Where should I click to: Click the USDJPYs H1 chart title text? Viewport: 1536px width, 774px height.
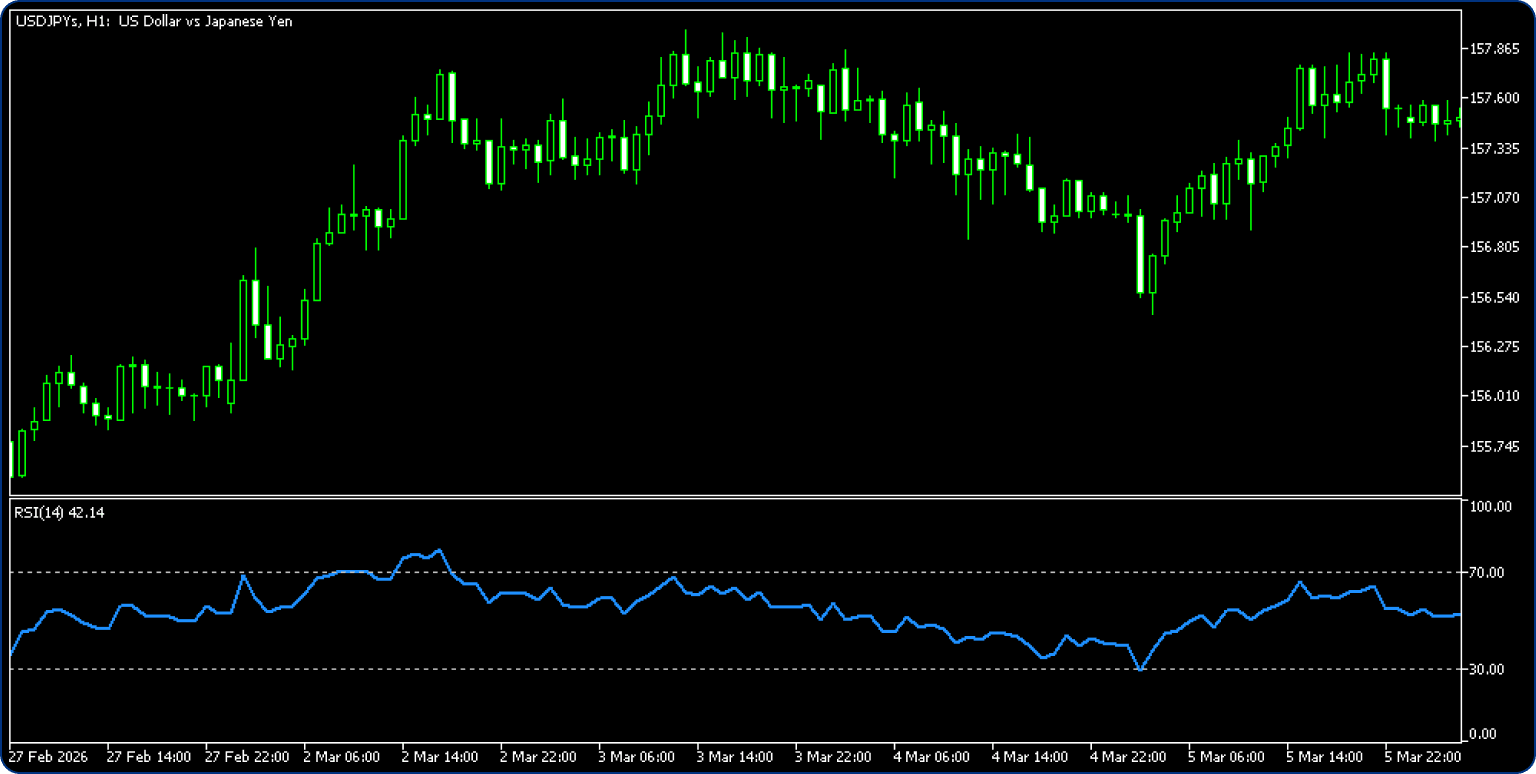154,21
